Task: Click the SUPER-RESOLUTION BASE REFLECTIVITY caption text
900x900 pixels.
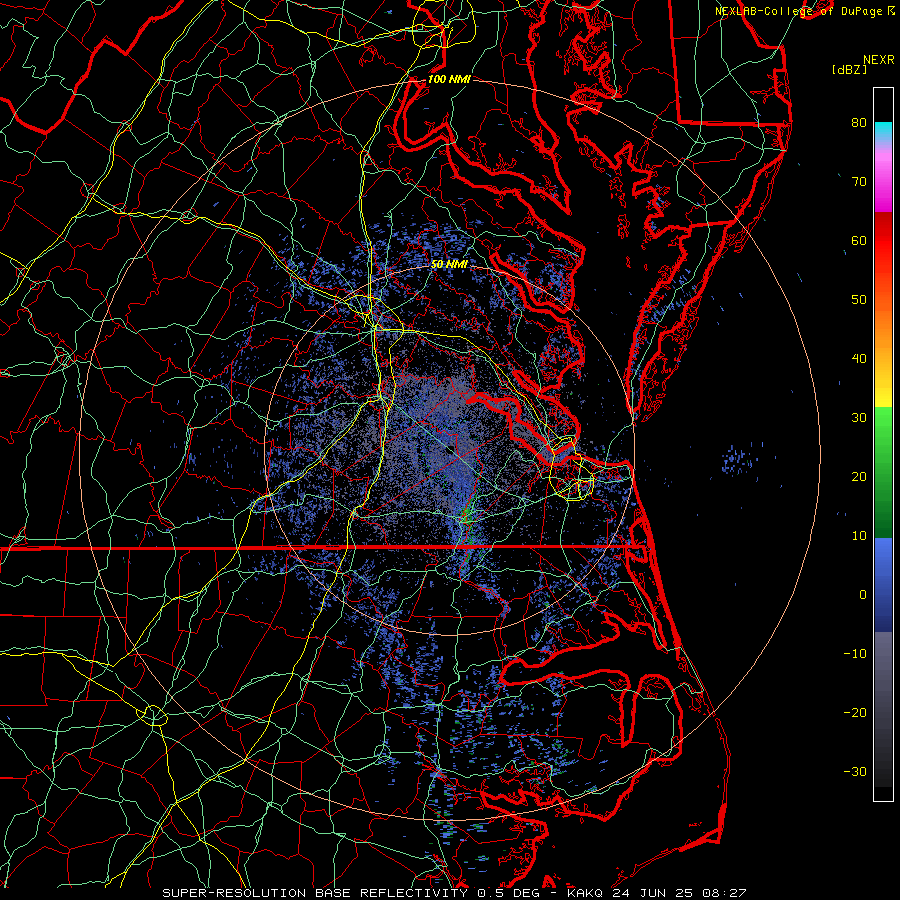Action: 315,893
